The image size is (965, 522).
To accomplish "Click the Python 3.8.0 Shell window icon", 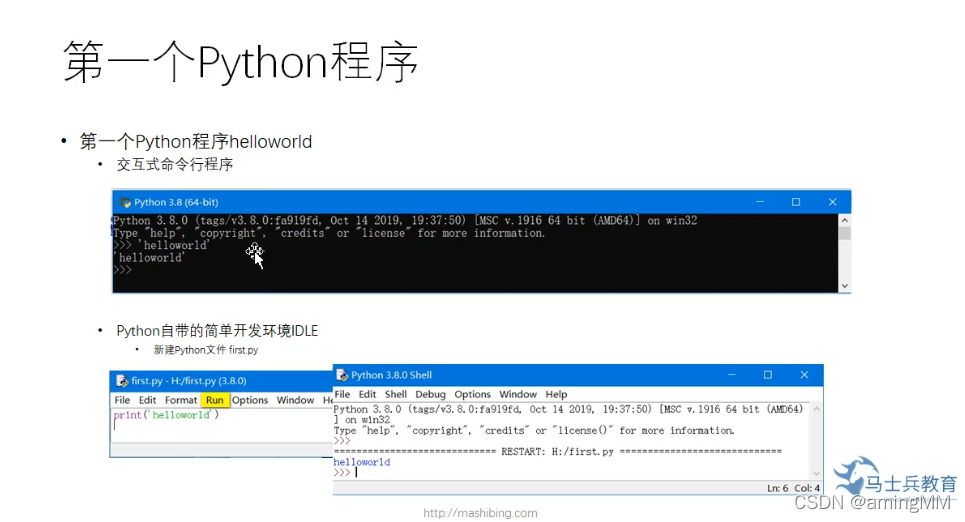I will [342, 375].
